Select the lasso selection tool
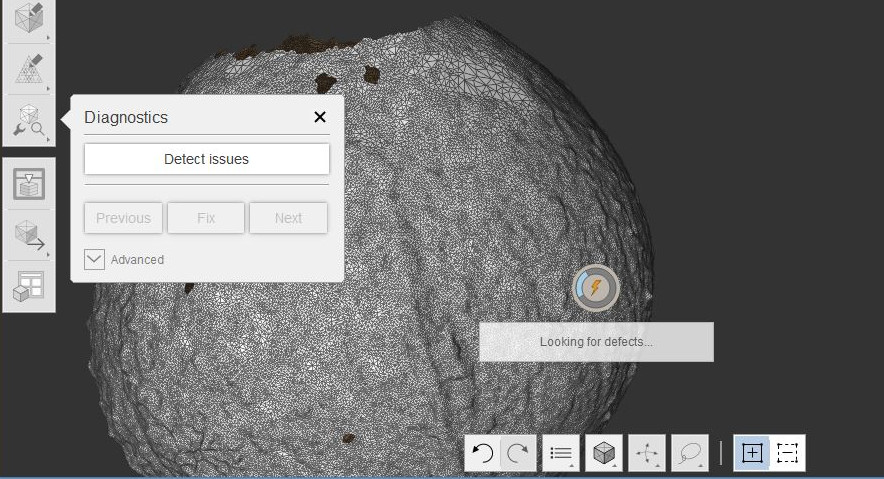This screenshot has width=884, height=479. [690, 453]
